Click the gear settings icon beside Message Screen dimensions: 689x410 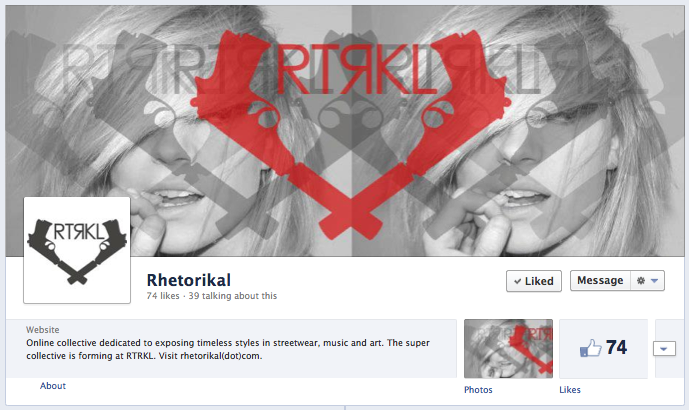(x=641, y=280)
